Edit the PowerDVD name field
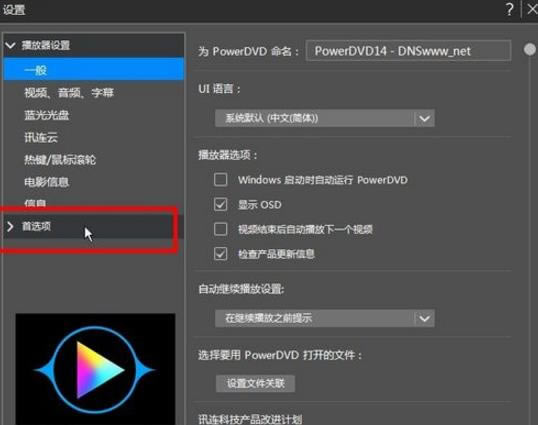Image resolution: width=538 pixels, height=425 pixels. 408,51
